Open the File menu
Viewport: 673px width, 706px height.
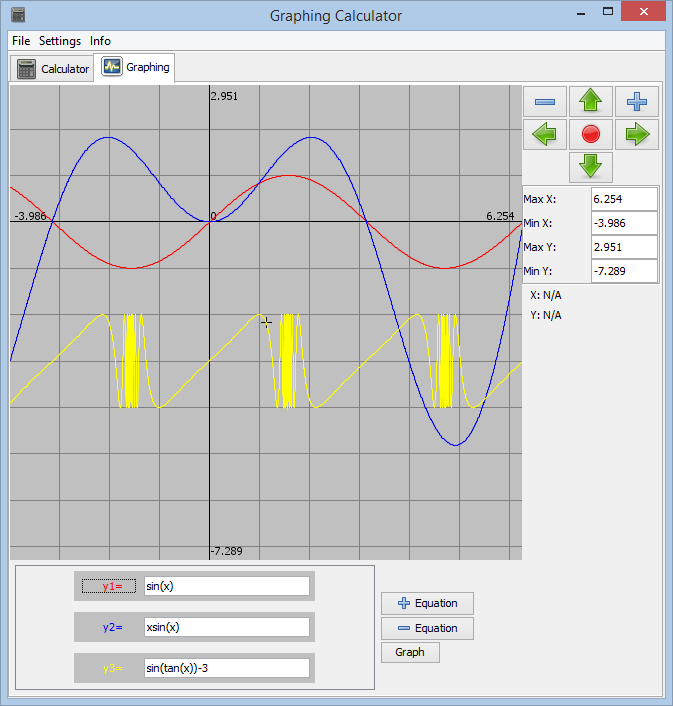click(21, 41)
